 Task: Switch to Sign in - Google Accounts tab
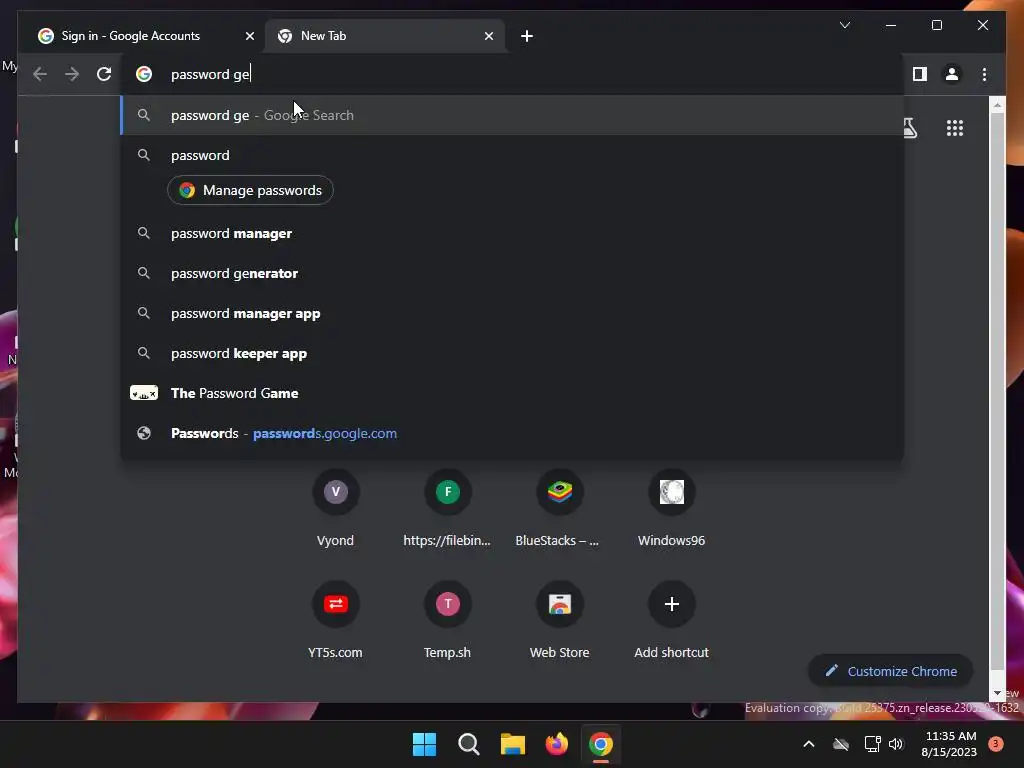[140, 36]
